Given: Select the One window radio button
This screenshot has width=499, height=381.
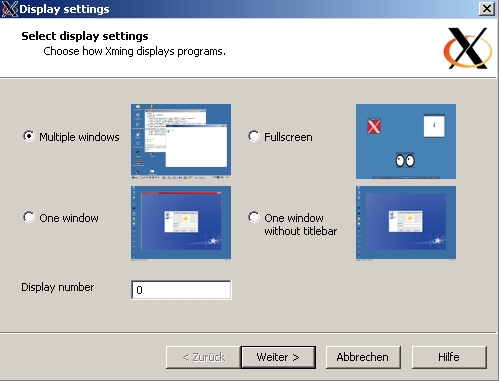Looking at the screenshot, I should (29, 217).
